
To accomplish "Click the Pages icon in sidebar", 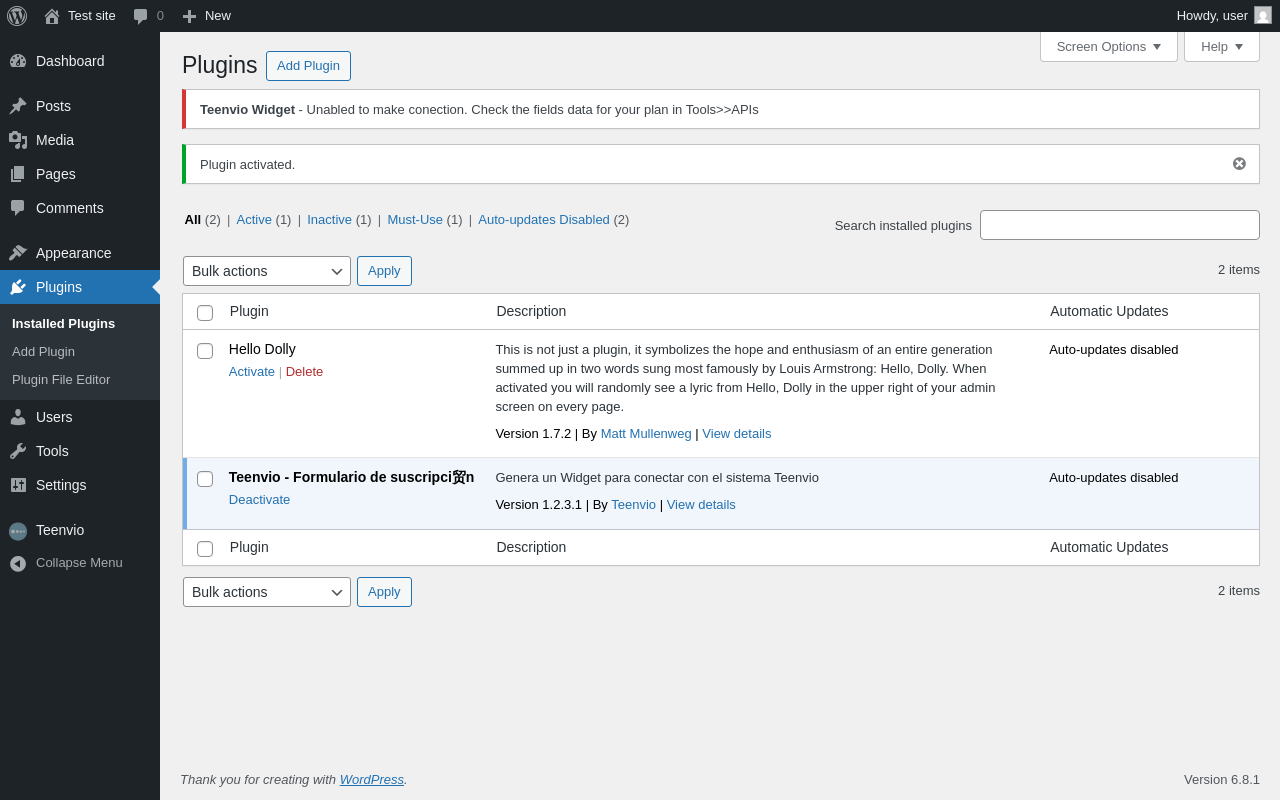I will [x=18, y=174].
